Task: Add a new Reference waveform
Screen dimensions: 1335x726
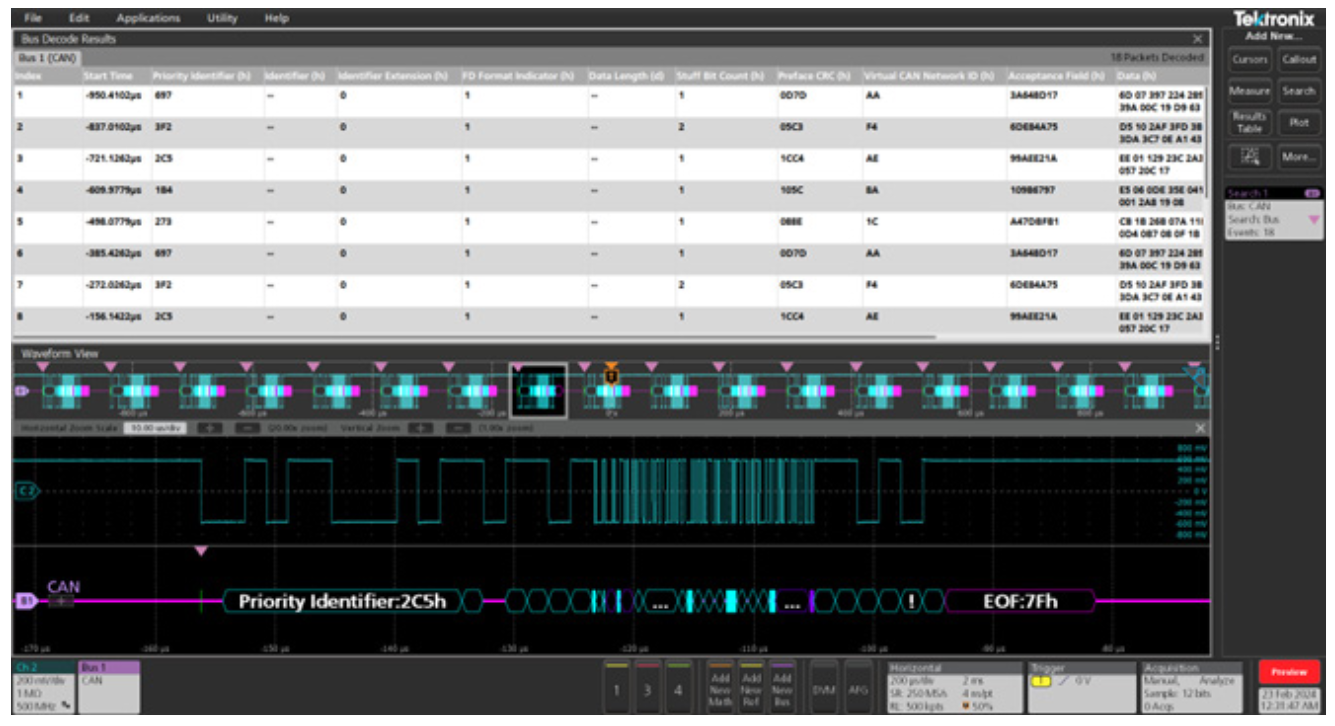Action: 750,687
